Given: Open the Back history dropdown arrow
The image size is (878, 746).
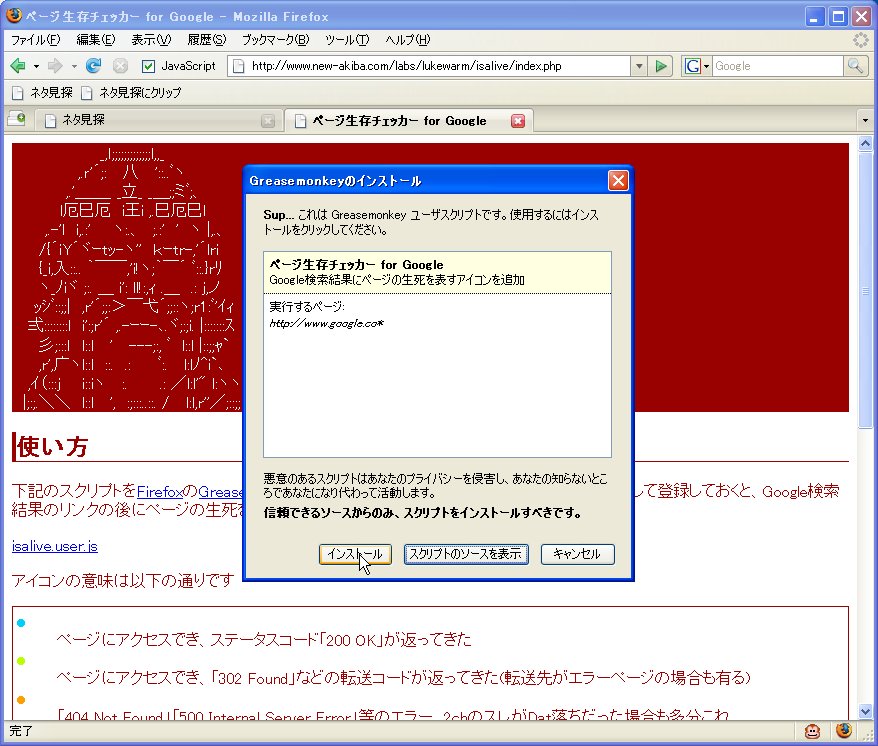Looking at the screenshot, I should [x=36, y=66].
